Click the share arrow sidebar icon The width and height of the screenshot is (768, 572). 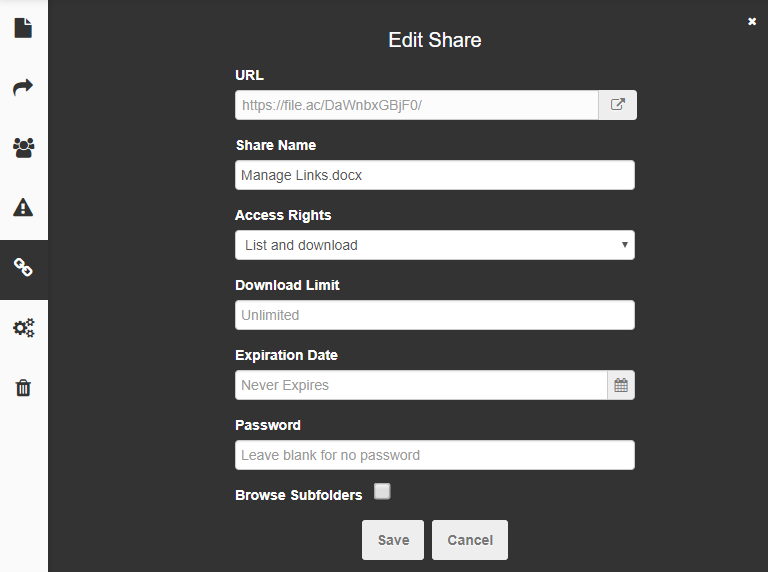[23, 88]
